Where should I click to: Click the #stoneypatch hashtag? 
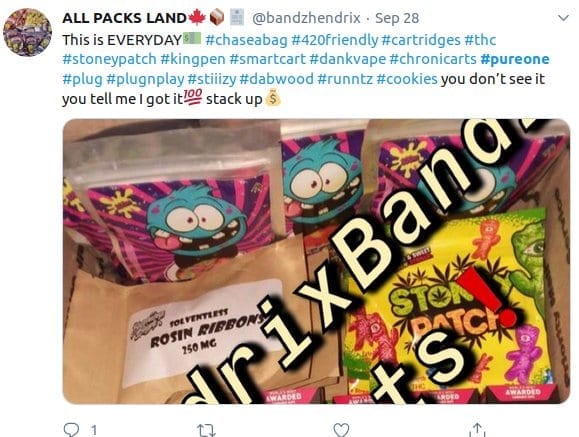pyautogui.click(x=109, y=59)
